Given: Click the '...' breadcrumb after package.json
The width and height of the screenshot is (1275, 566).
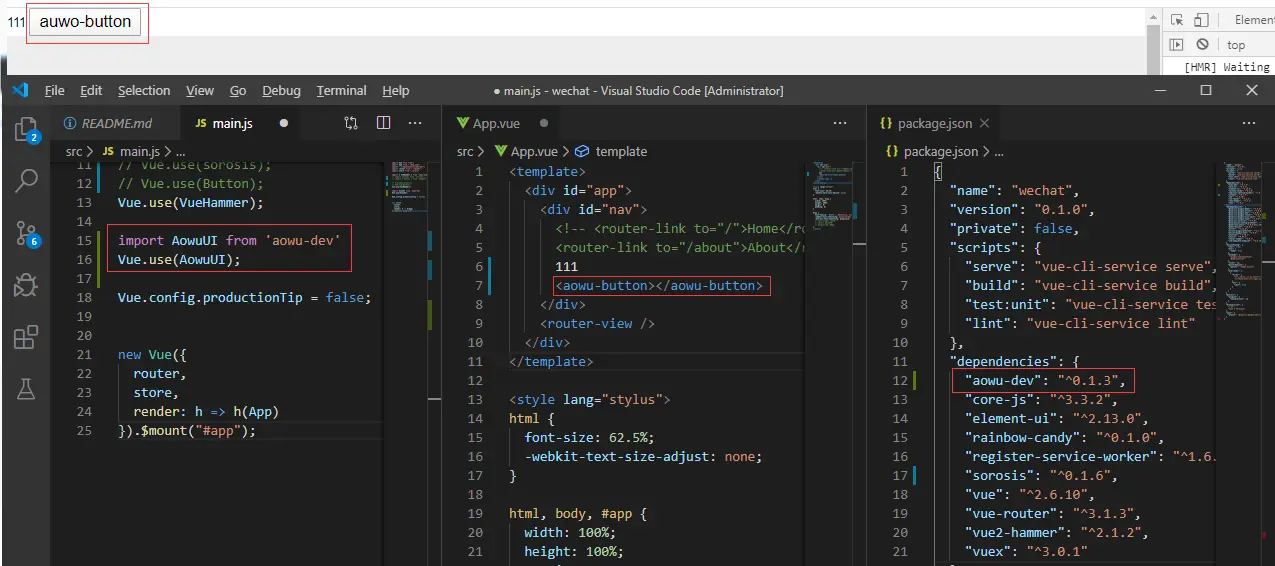Looking at the screenshot, I should point(999,151).
